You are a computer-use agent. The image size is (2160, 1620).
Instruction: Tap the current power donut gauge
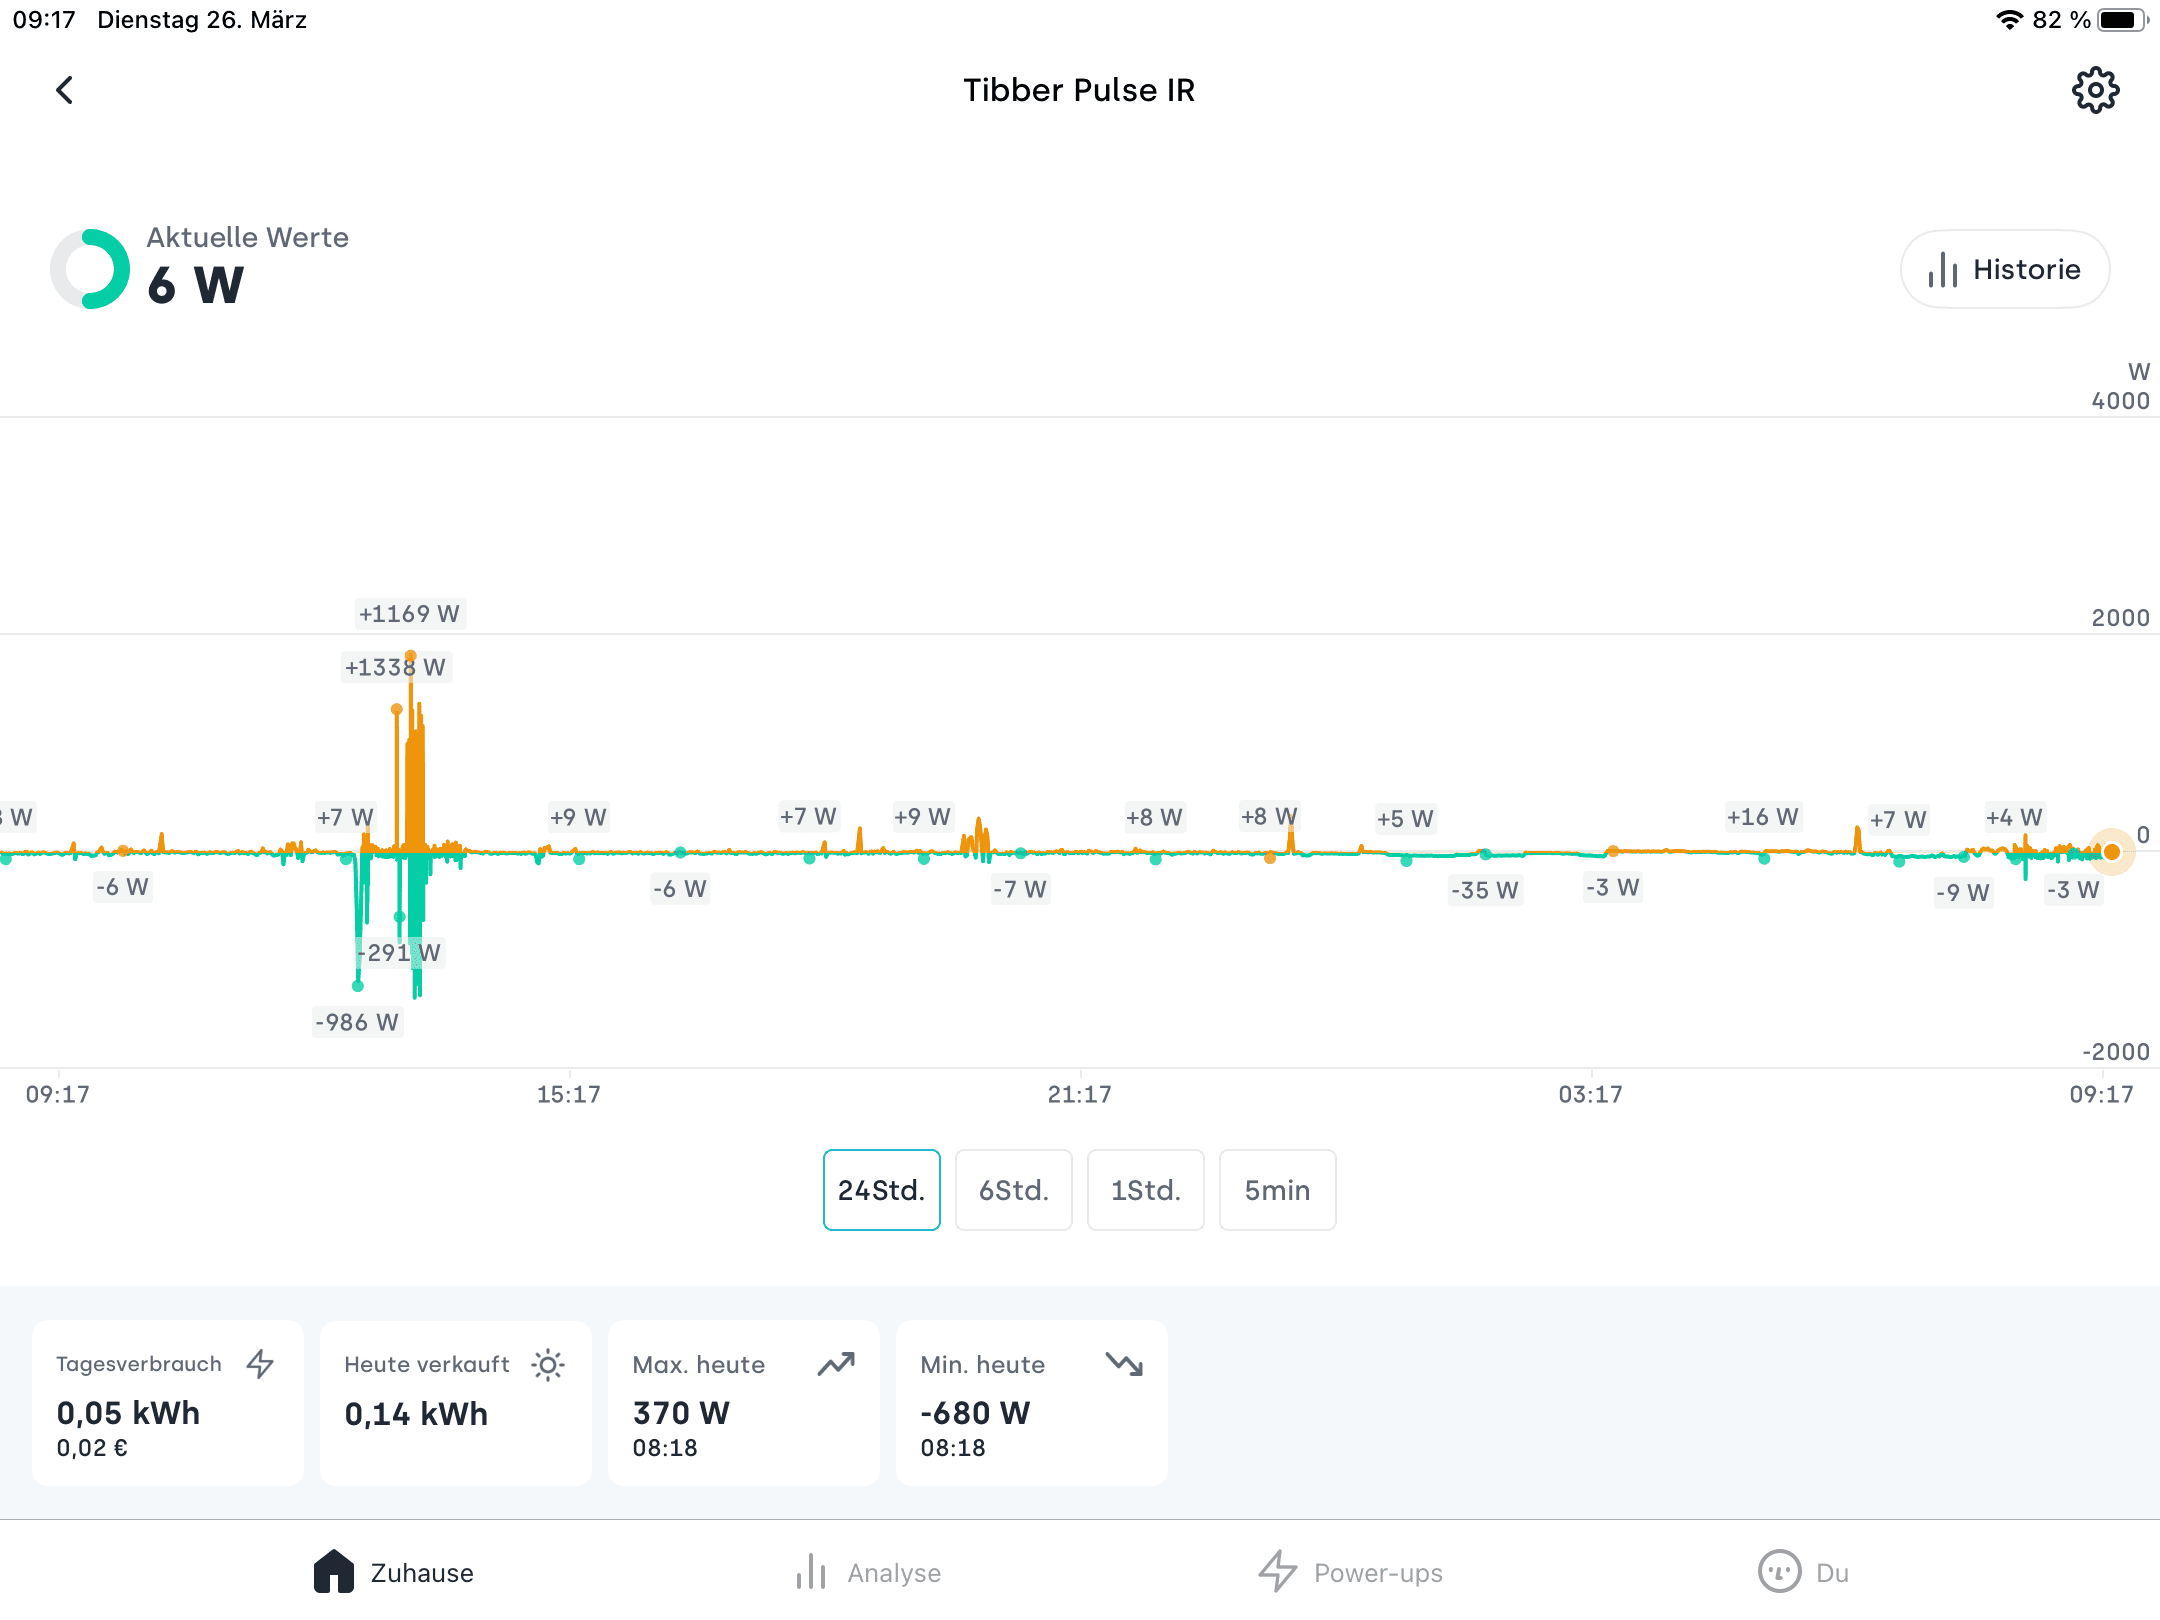(x=90, y=269)
